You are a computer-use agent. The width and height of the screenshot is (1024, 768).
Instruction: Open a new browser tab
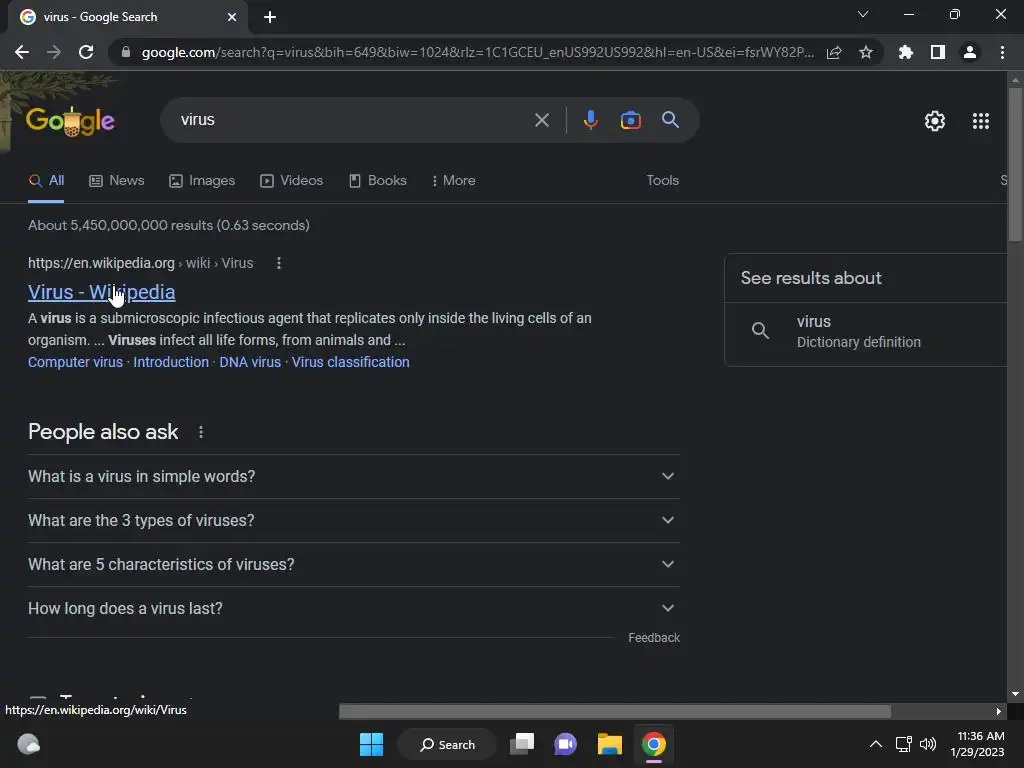[270, 17]
